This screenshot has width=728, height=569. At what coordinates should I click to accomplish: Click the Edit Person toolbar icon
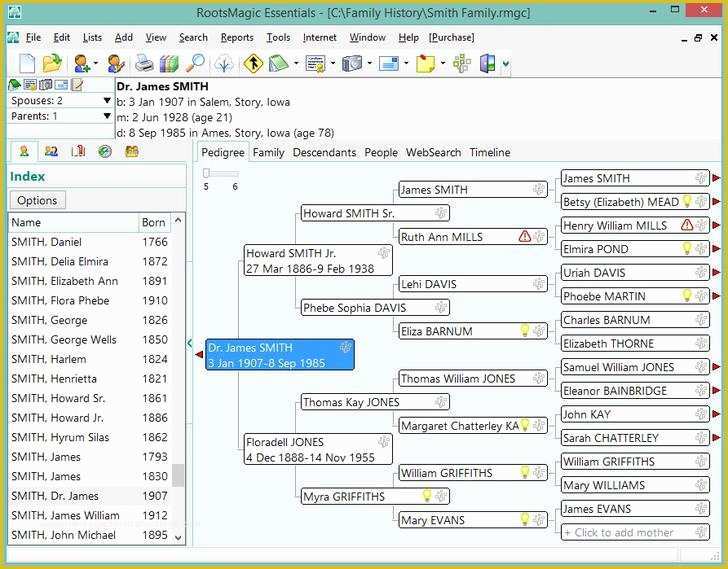pos(116,63)
